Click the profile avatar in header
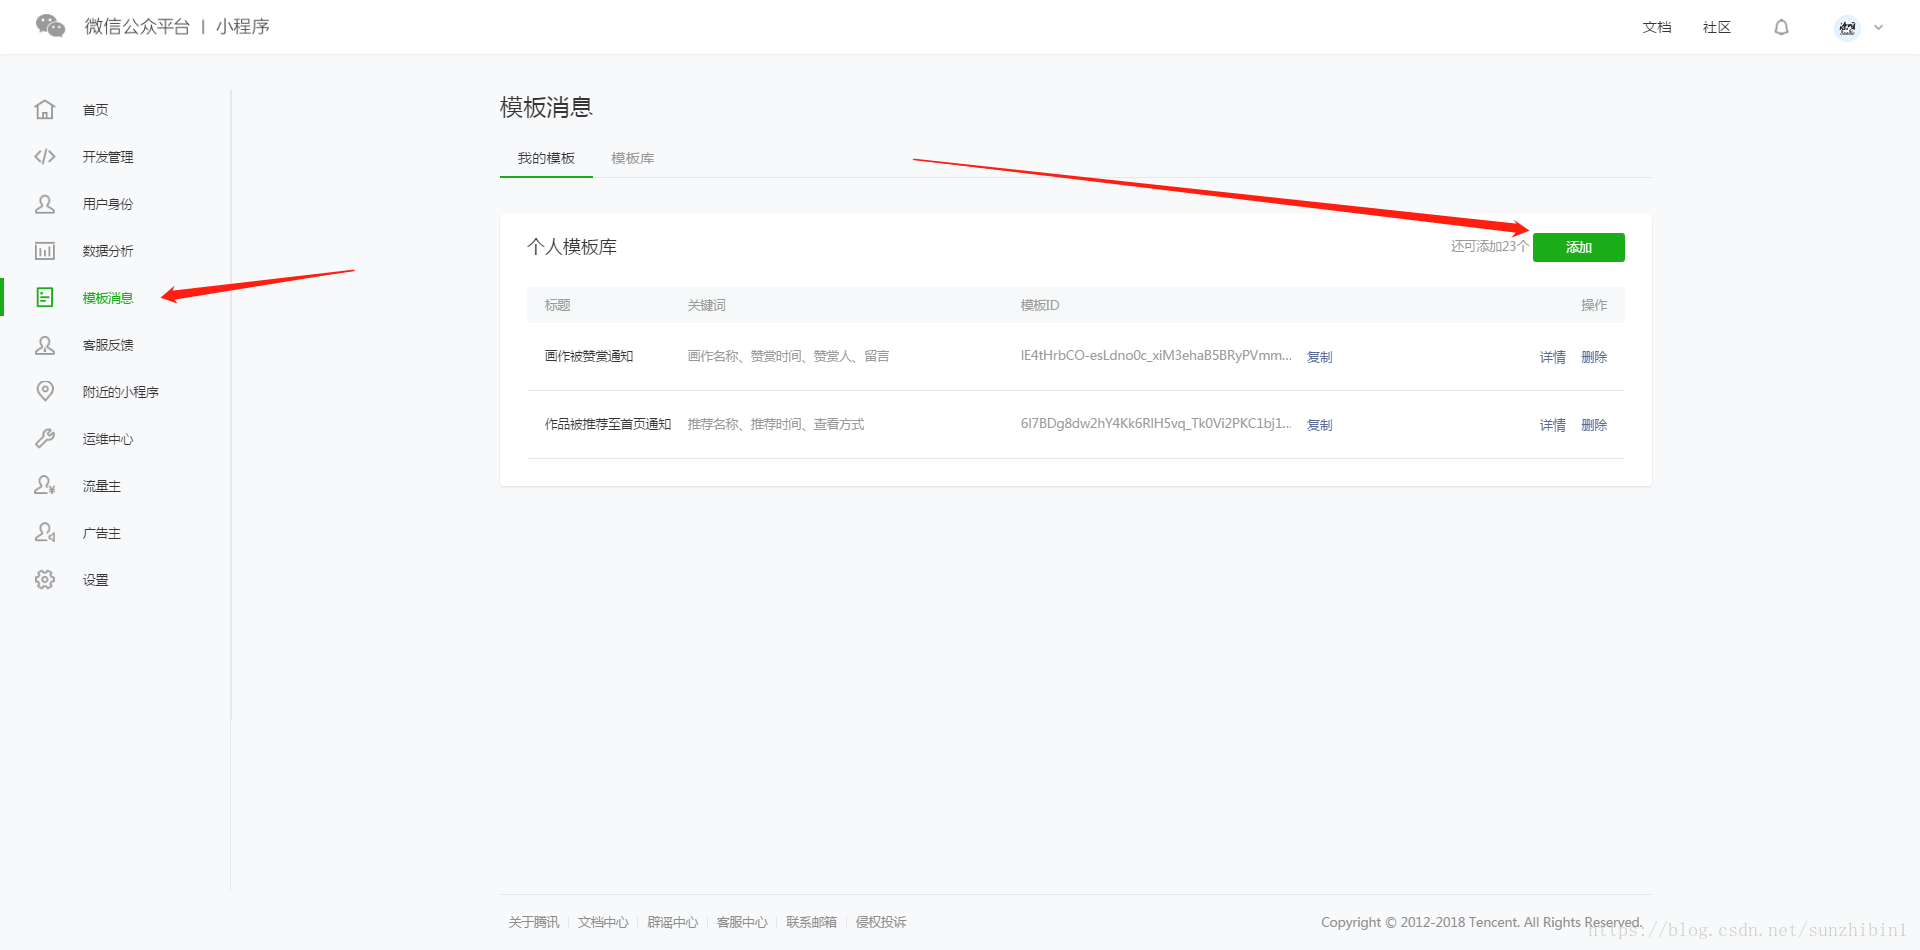The height and width of the screenshot is (950, 1920). (1847, 28)
